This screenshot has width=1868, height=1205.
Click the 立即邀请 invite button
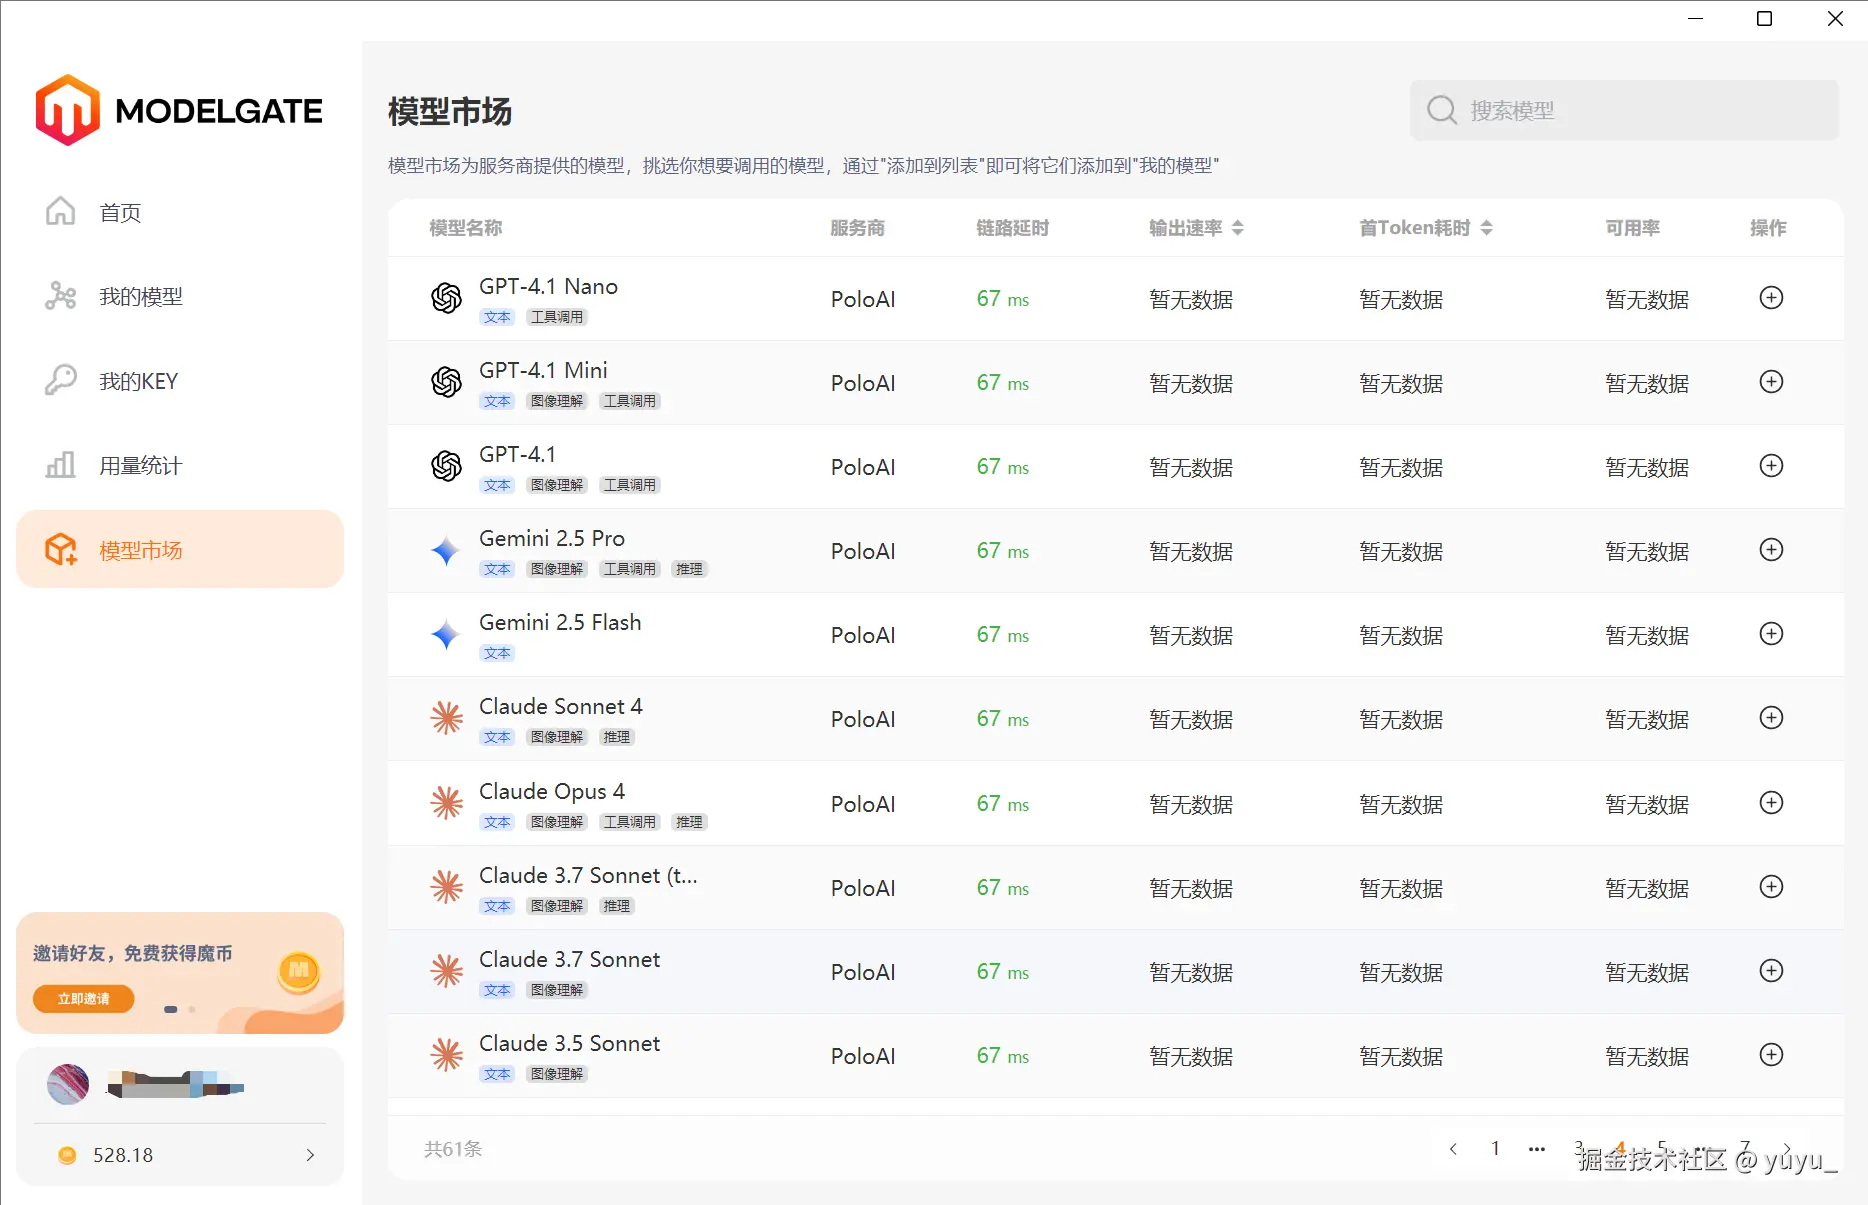click(83, 999)
